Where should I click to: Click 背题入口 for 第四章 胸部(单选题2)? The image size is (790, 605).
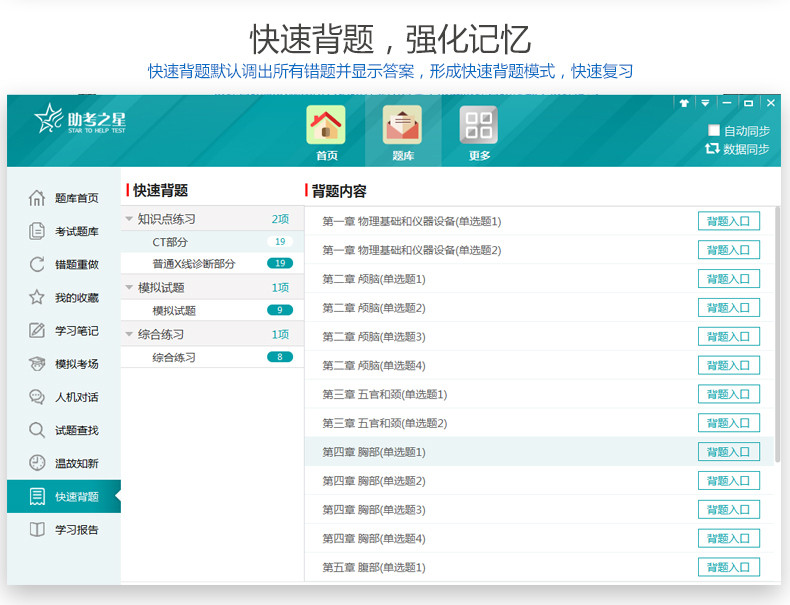[729, 481]
